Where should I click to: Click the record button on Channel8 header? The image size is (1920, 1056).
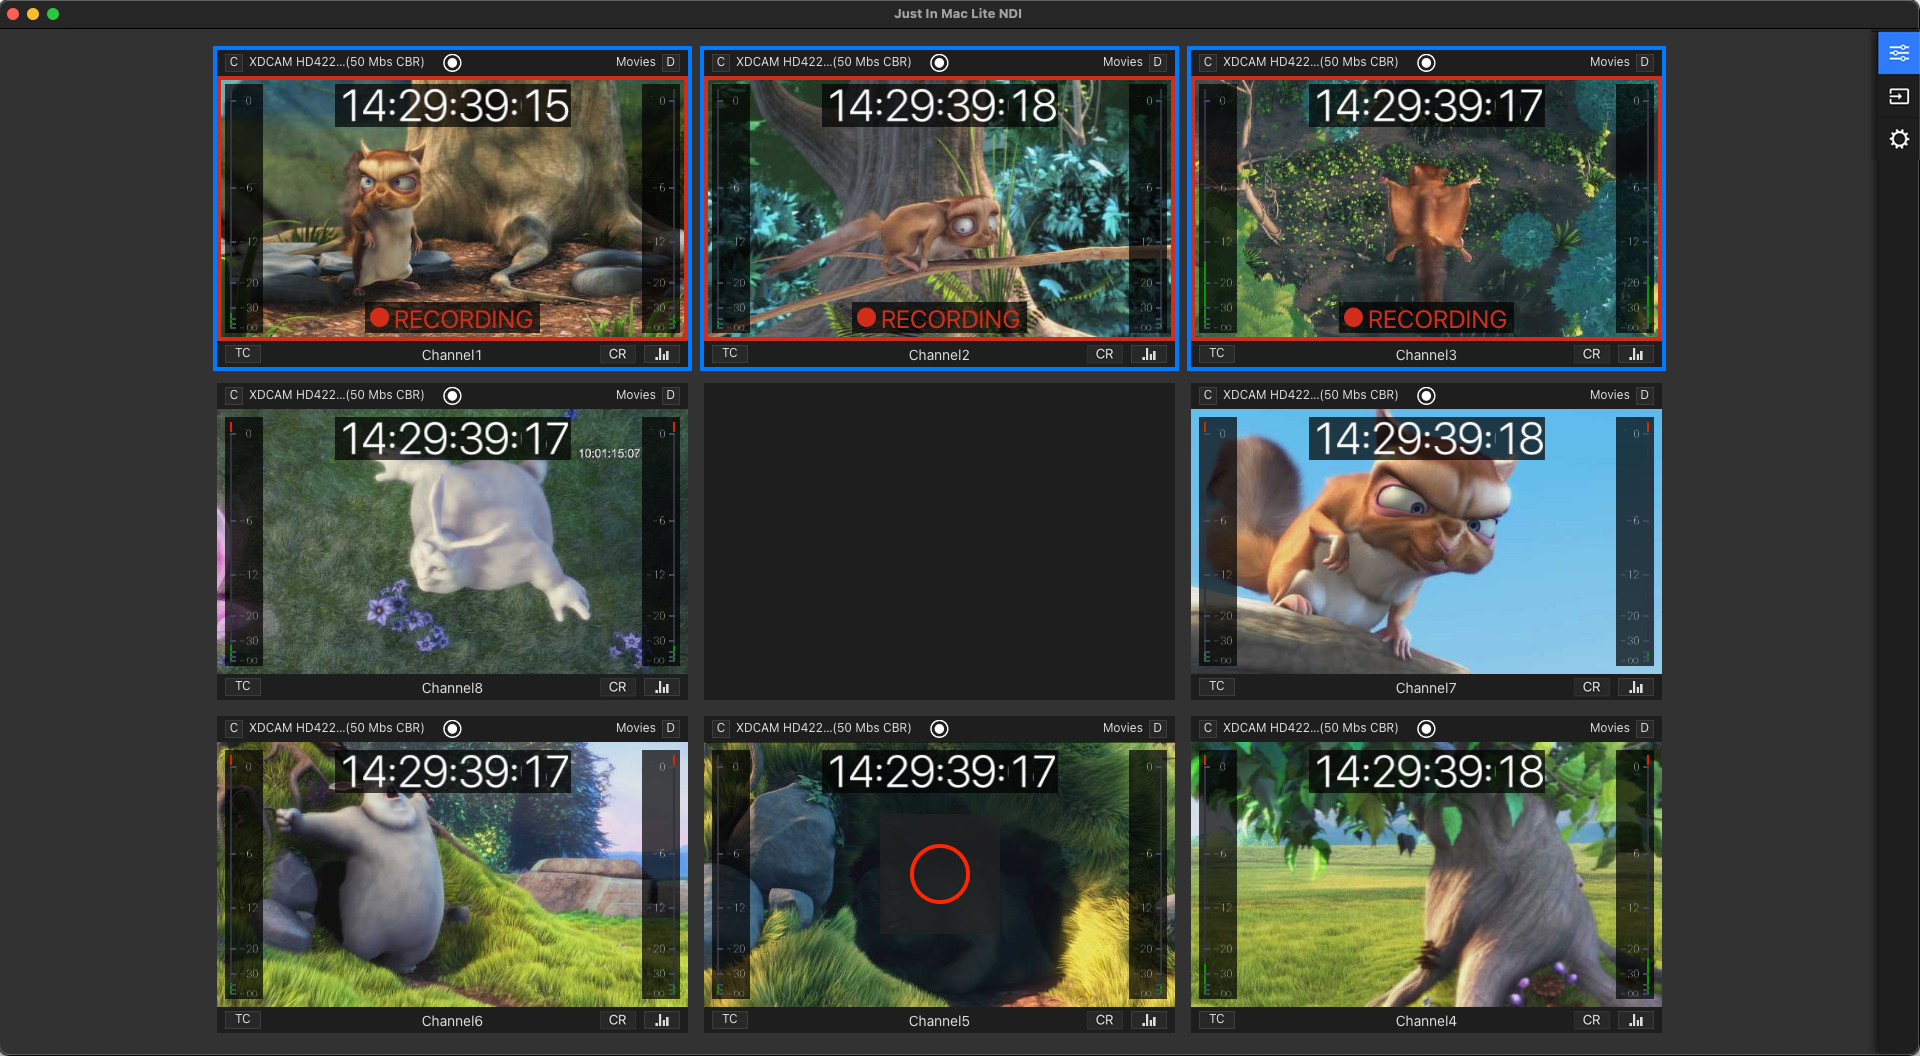point(452,396)
